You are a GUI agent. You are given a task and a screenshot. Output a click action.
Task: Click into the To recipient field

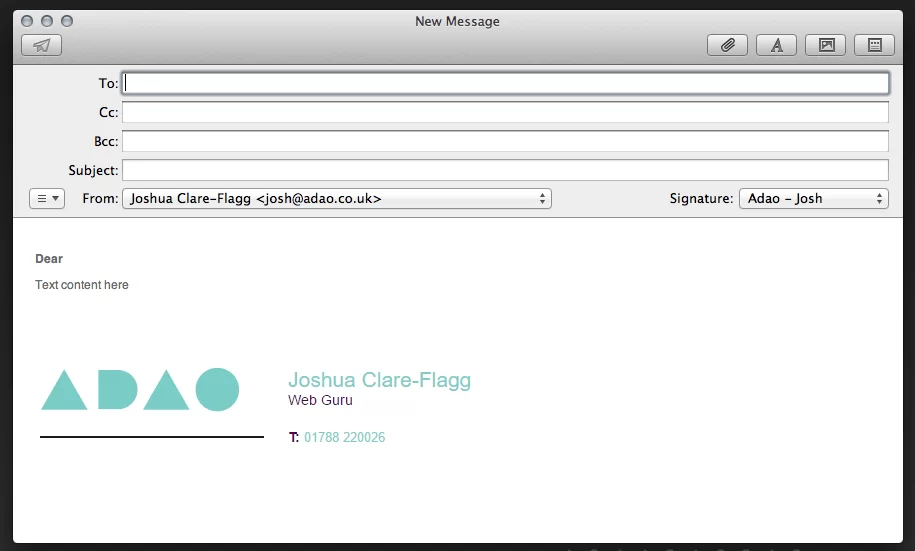coord(505,84)
